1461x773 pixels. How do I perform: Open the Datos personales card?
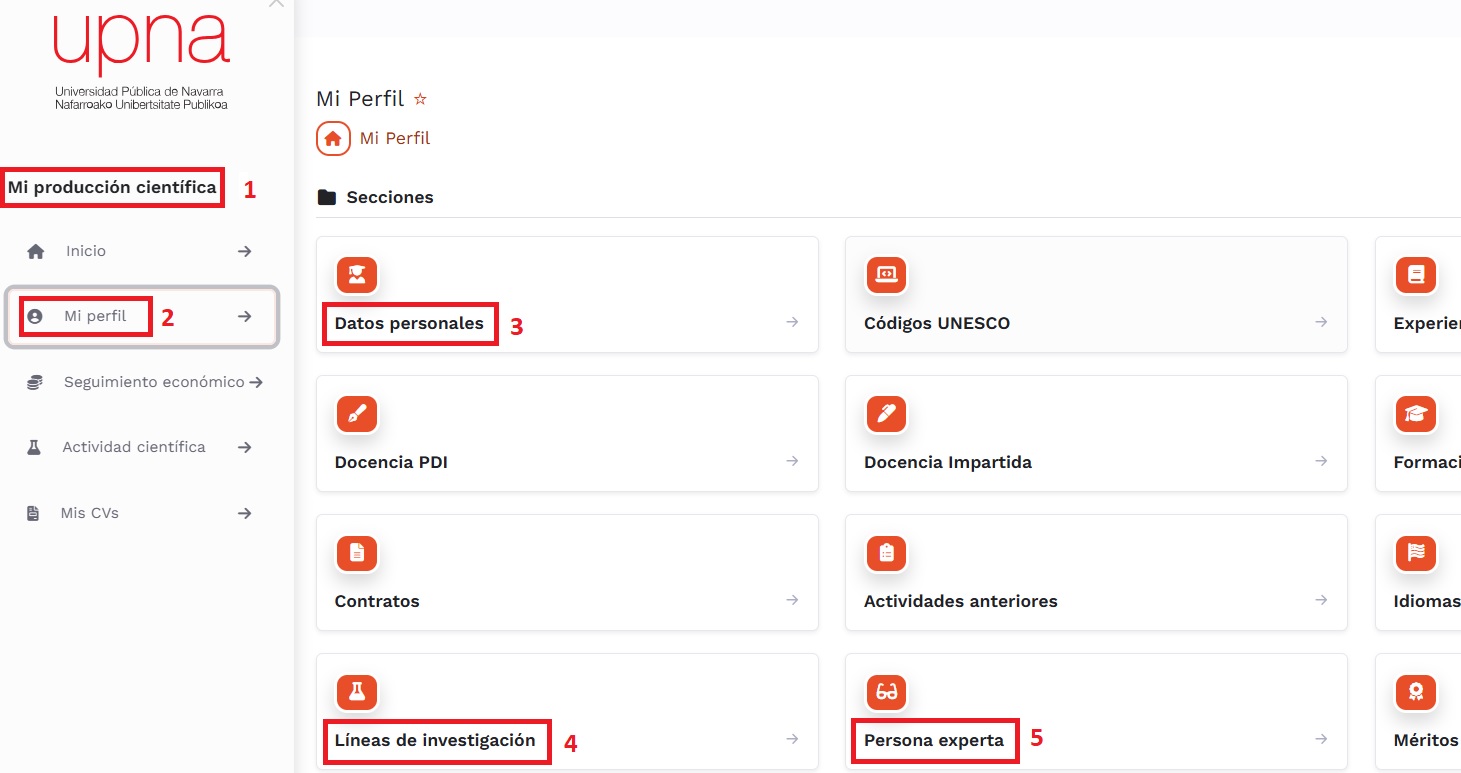pos(566,295)
